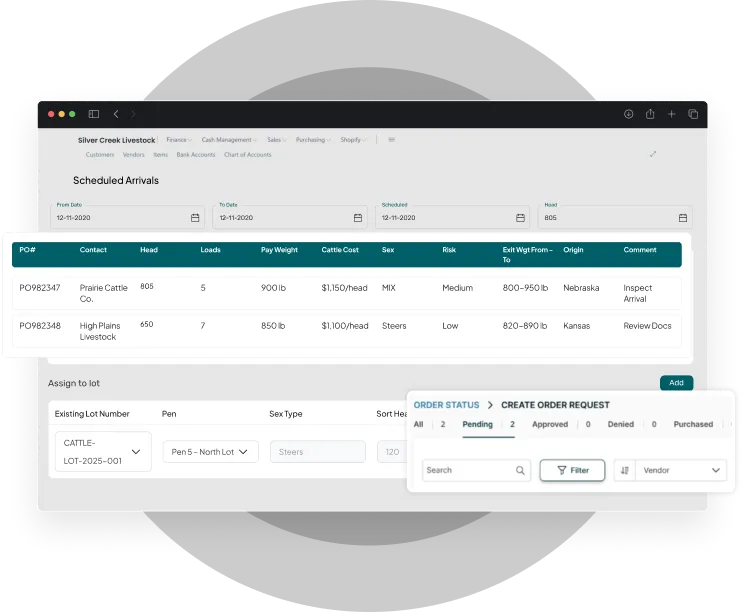The height and width of the screenshot is (612, 745).
Task: Click the expand page icon
Action: coord(653,154)
